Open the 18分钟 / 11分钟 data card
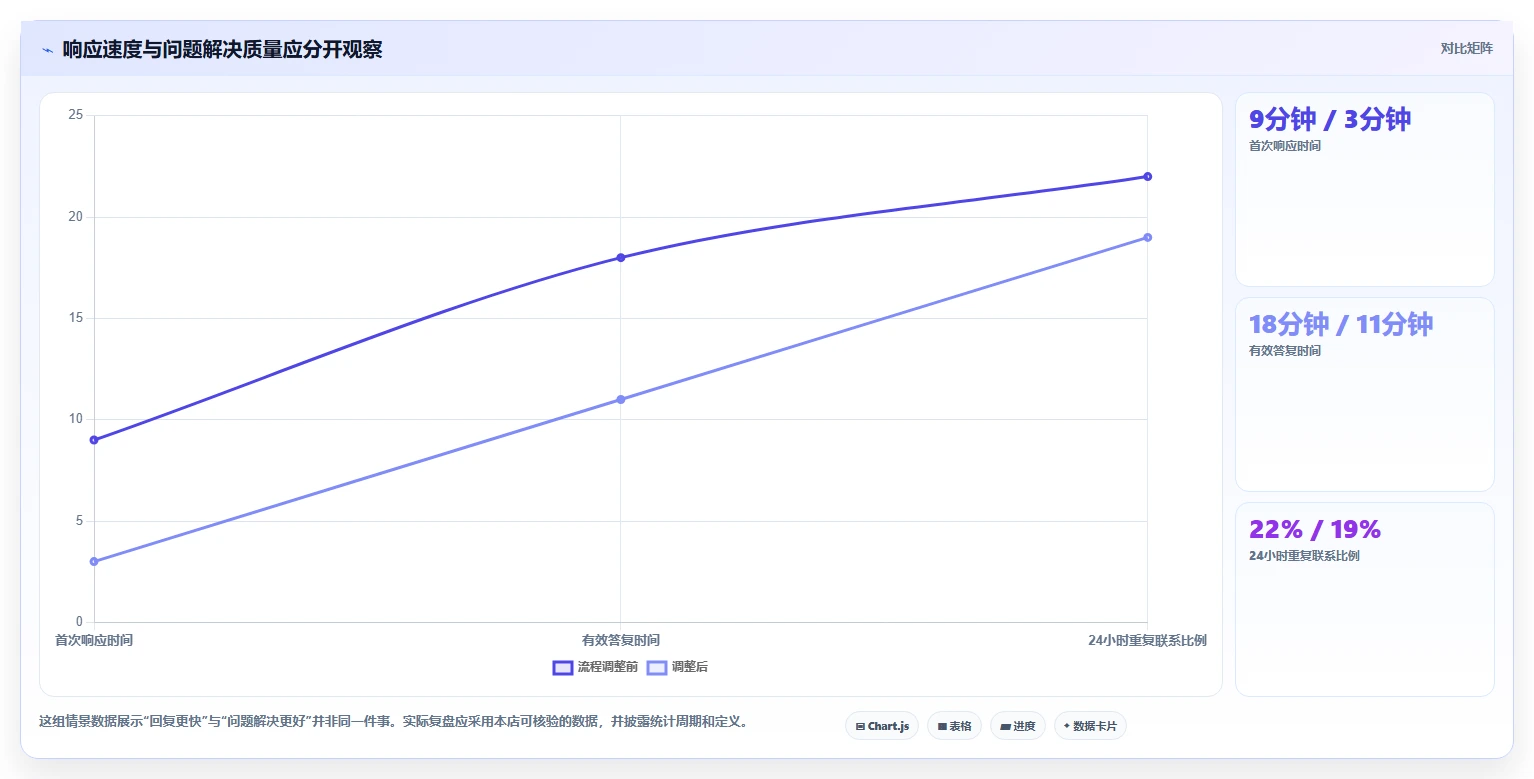The image size is (1534, 779). [x=1365, y=394]
